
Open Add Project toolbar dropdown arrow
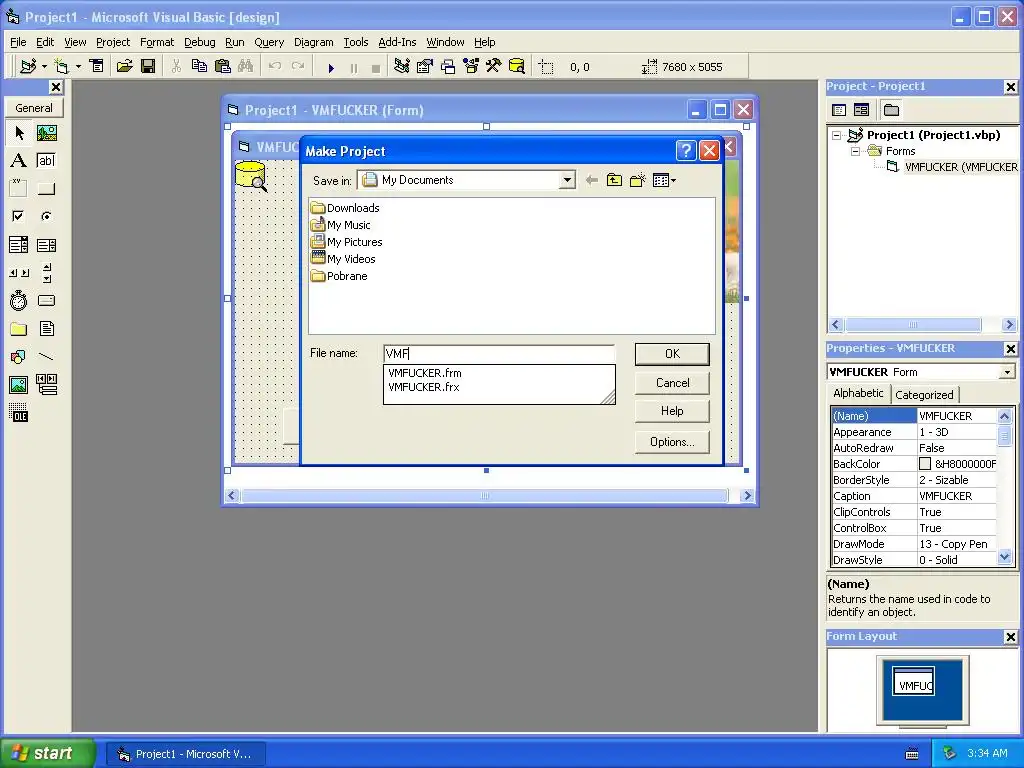[44, 67]
